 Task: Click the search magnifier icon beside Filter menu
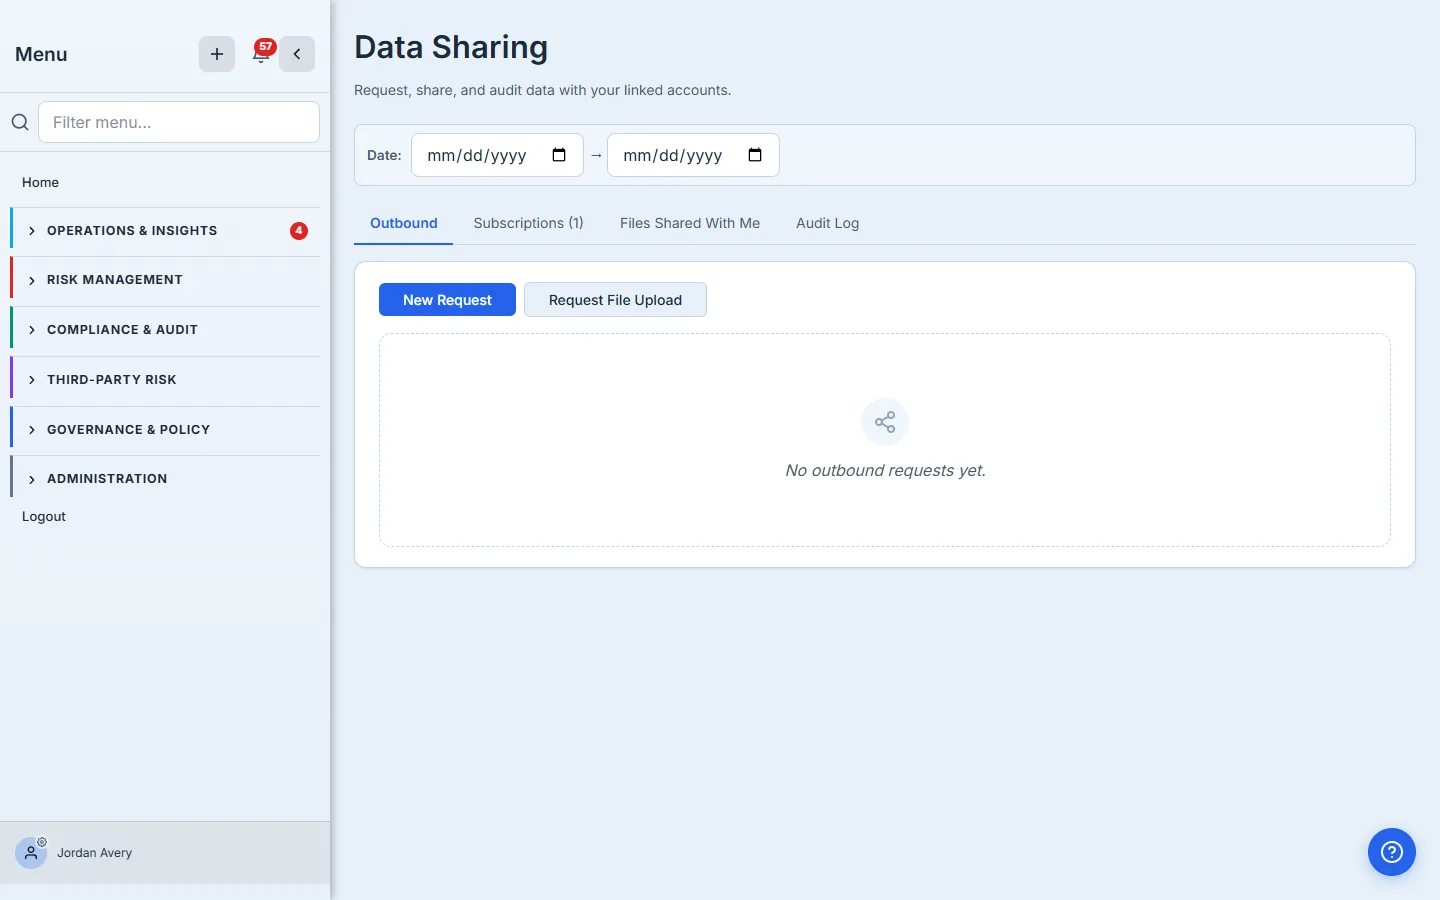[x=20, y=122]
